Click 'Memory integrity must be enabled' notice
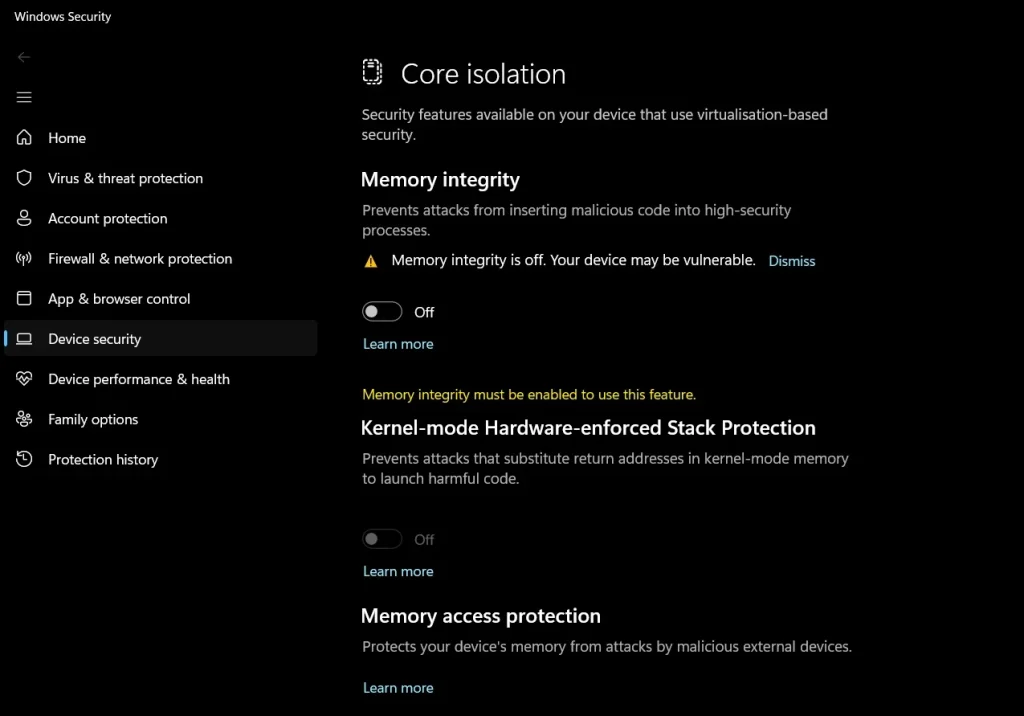The image size is (1024, 716). tap(529, 395)
